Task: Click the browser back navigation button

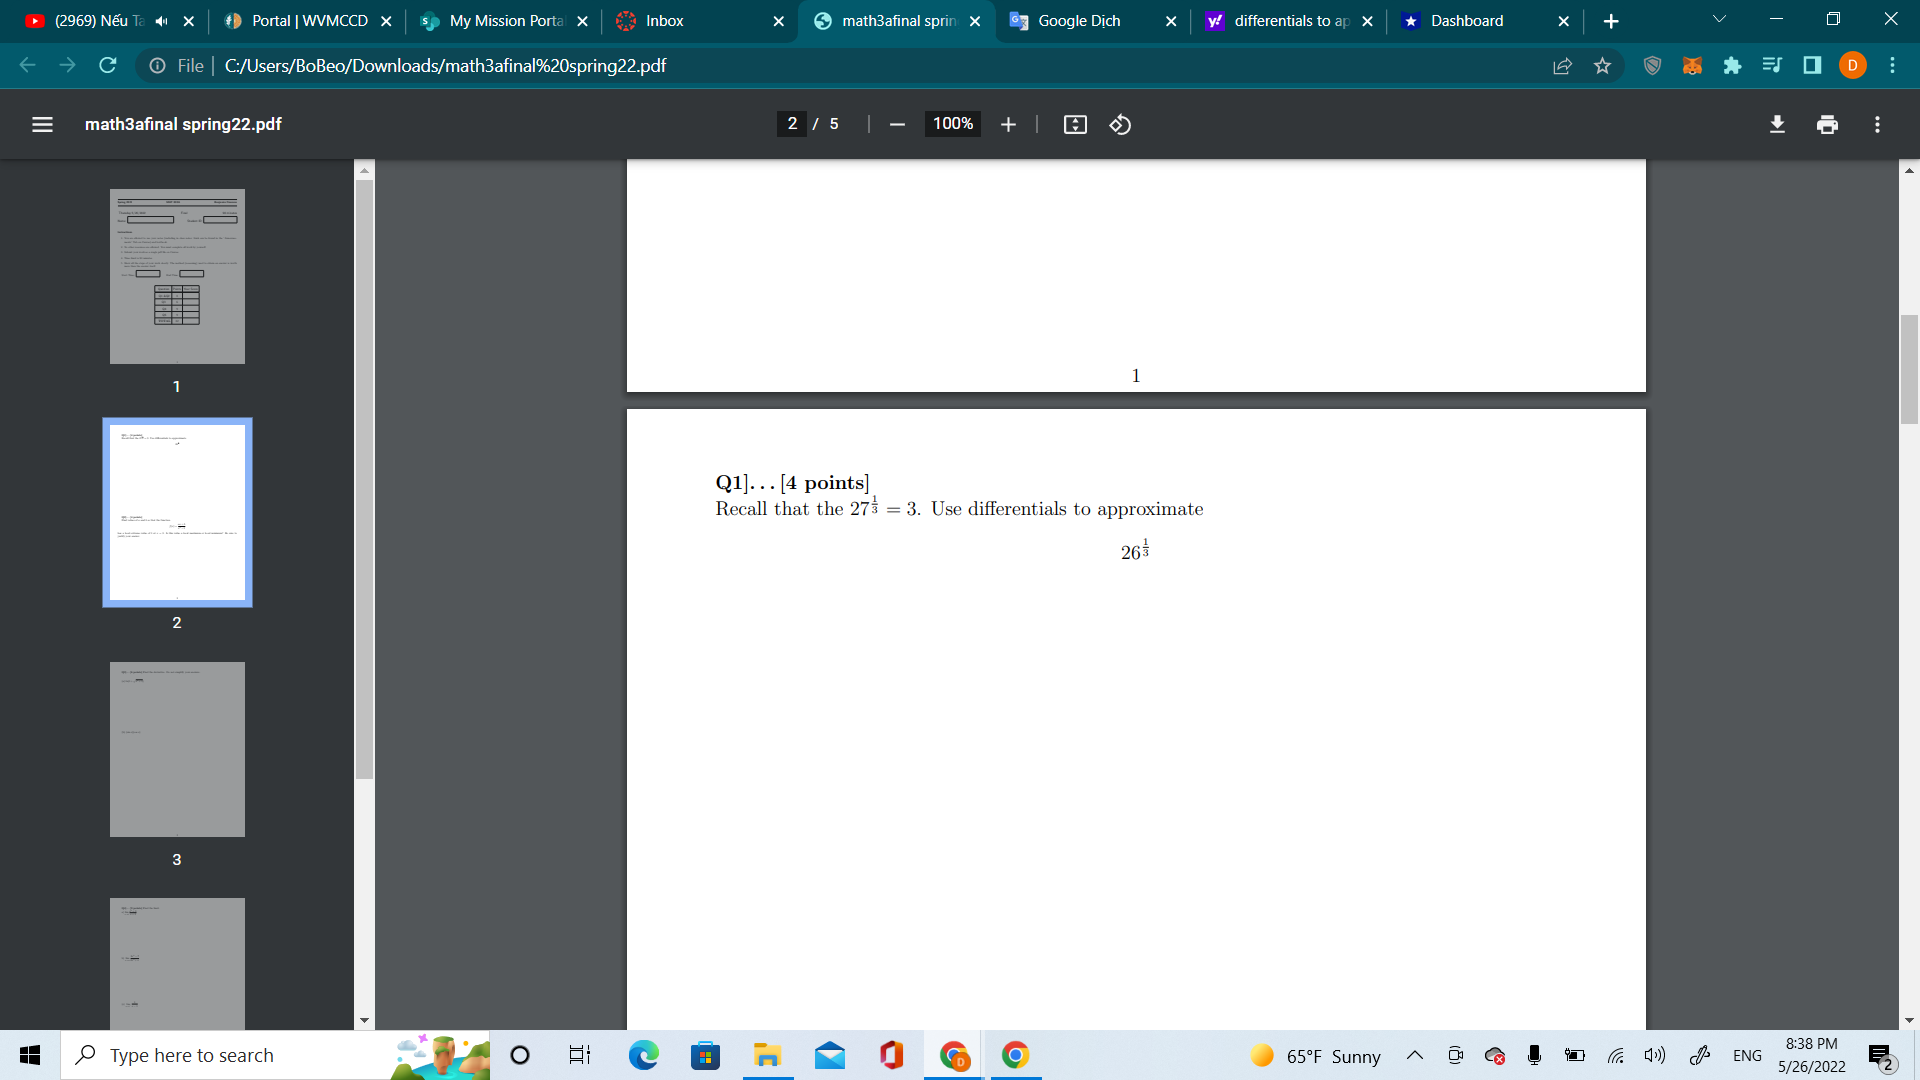Action: 25,65
